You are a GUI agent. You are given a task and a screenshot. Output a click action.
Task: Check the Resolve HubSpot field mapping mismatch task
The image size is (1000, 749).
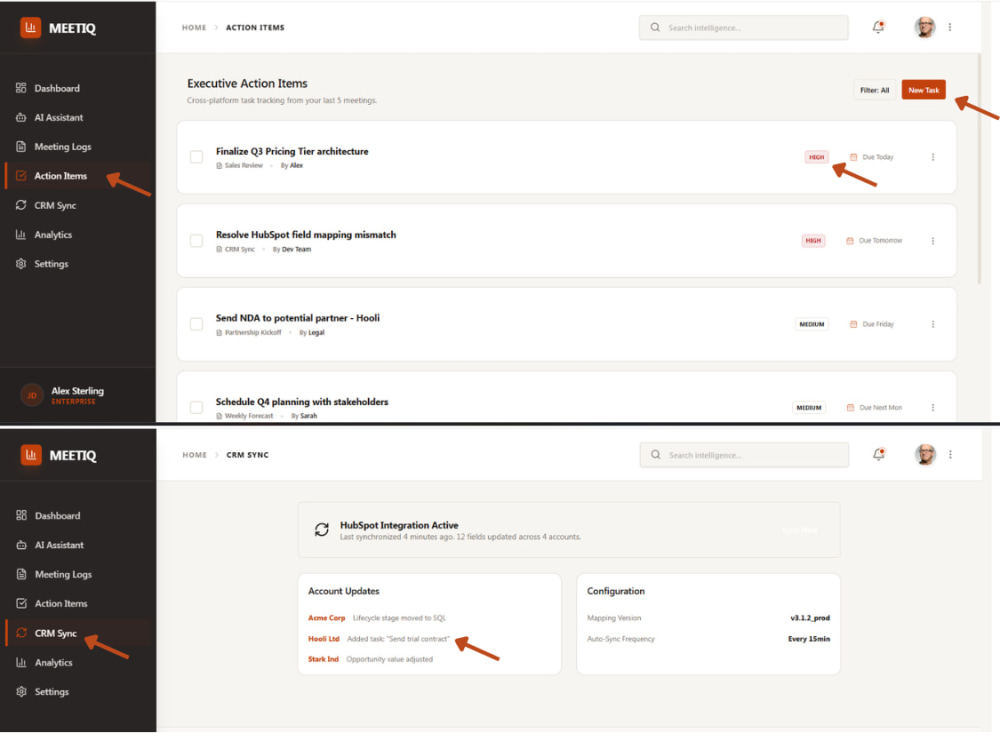[196, 241]
